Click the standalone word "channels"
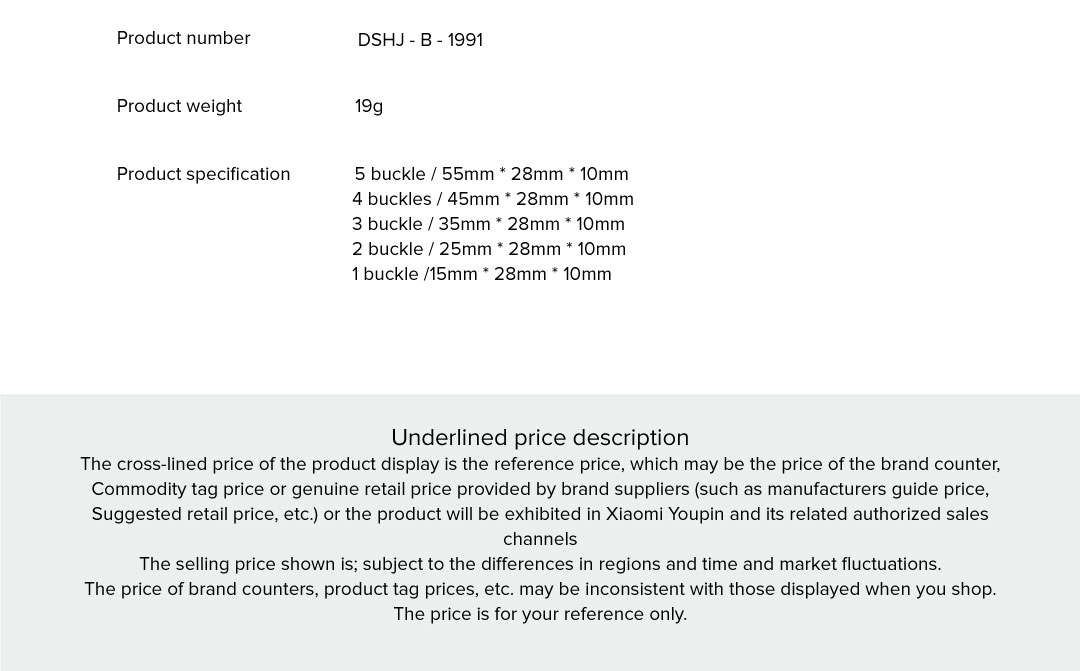The image size is (1080, 671). 540,539
